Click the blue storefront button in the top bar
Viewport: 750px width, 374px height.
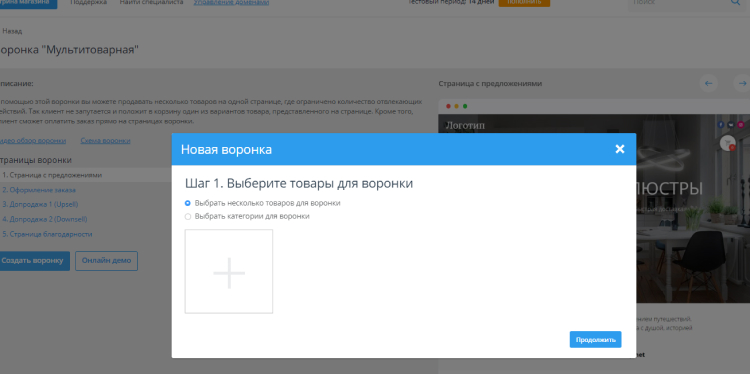(28, 3)
